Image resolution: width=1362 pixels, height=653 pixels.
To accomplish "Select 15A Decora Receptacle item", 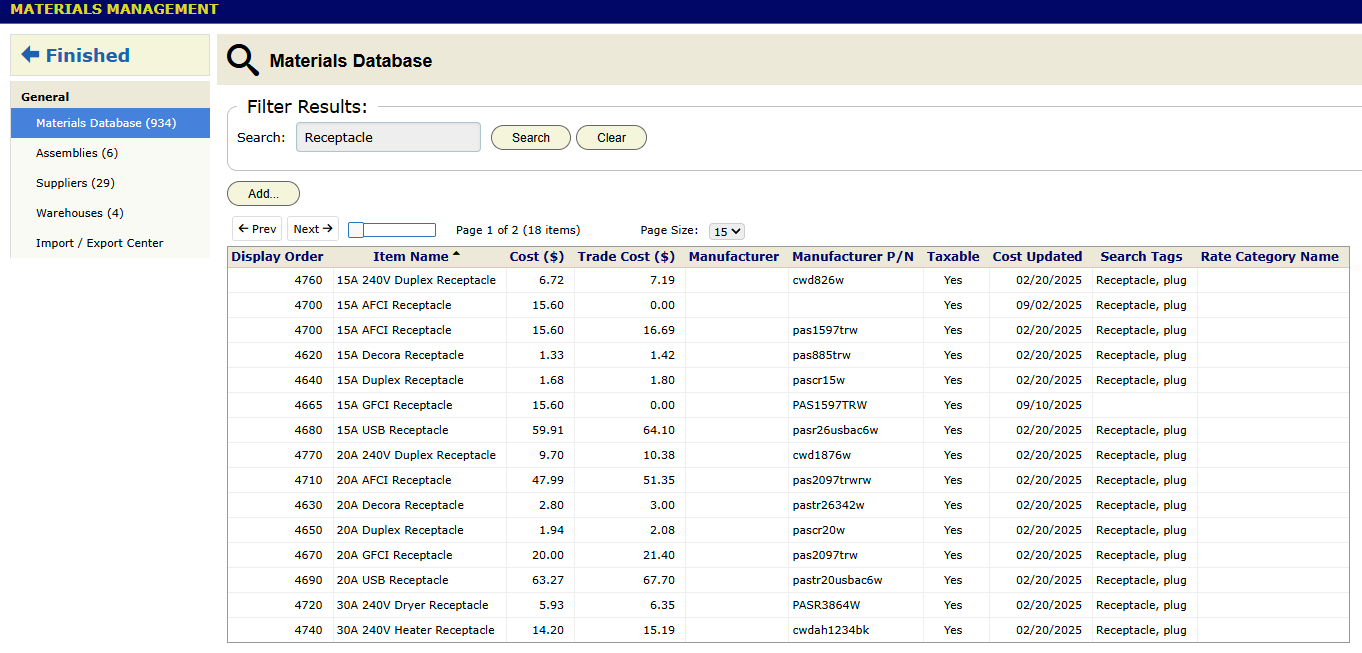I will coord(400,355).
